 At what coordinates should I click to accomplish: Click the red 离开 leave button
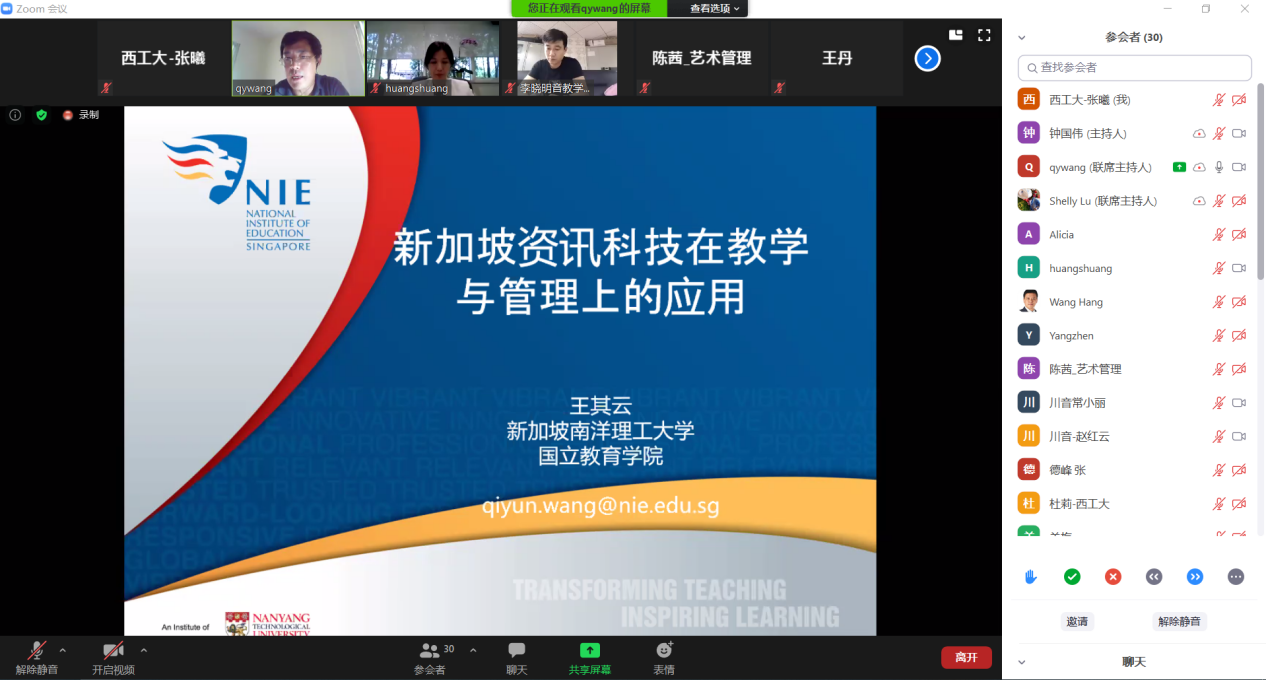[966, 657]
